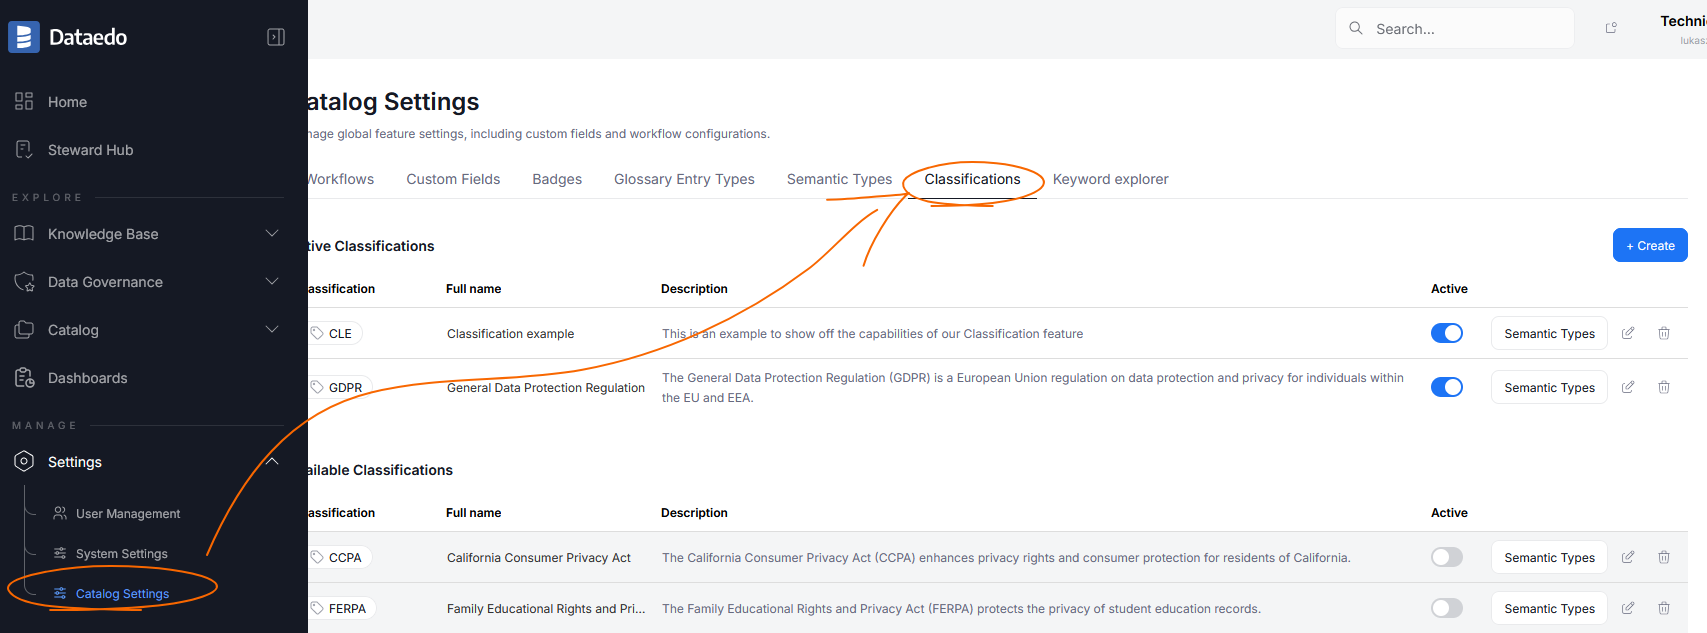Image resolution: width=1707 pixels, height=633 pixels.
Task: Activate the FERPA classification toggle
Action: click(x=1446, y=608)
